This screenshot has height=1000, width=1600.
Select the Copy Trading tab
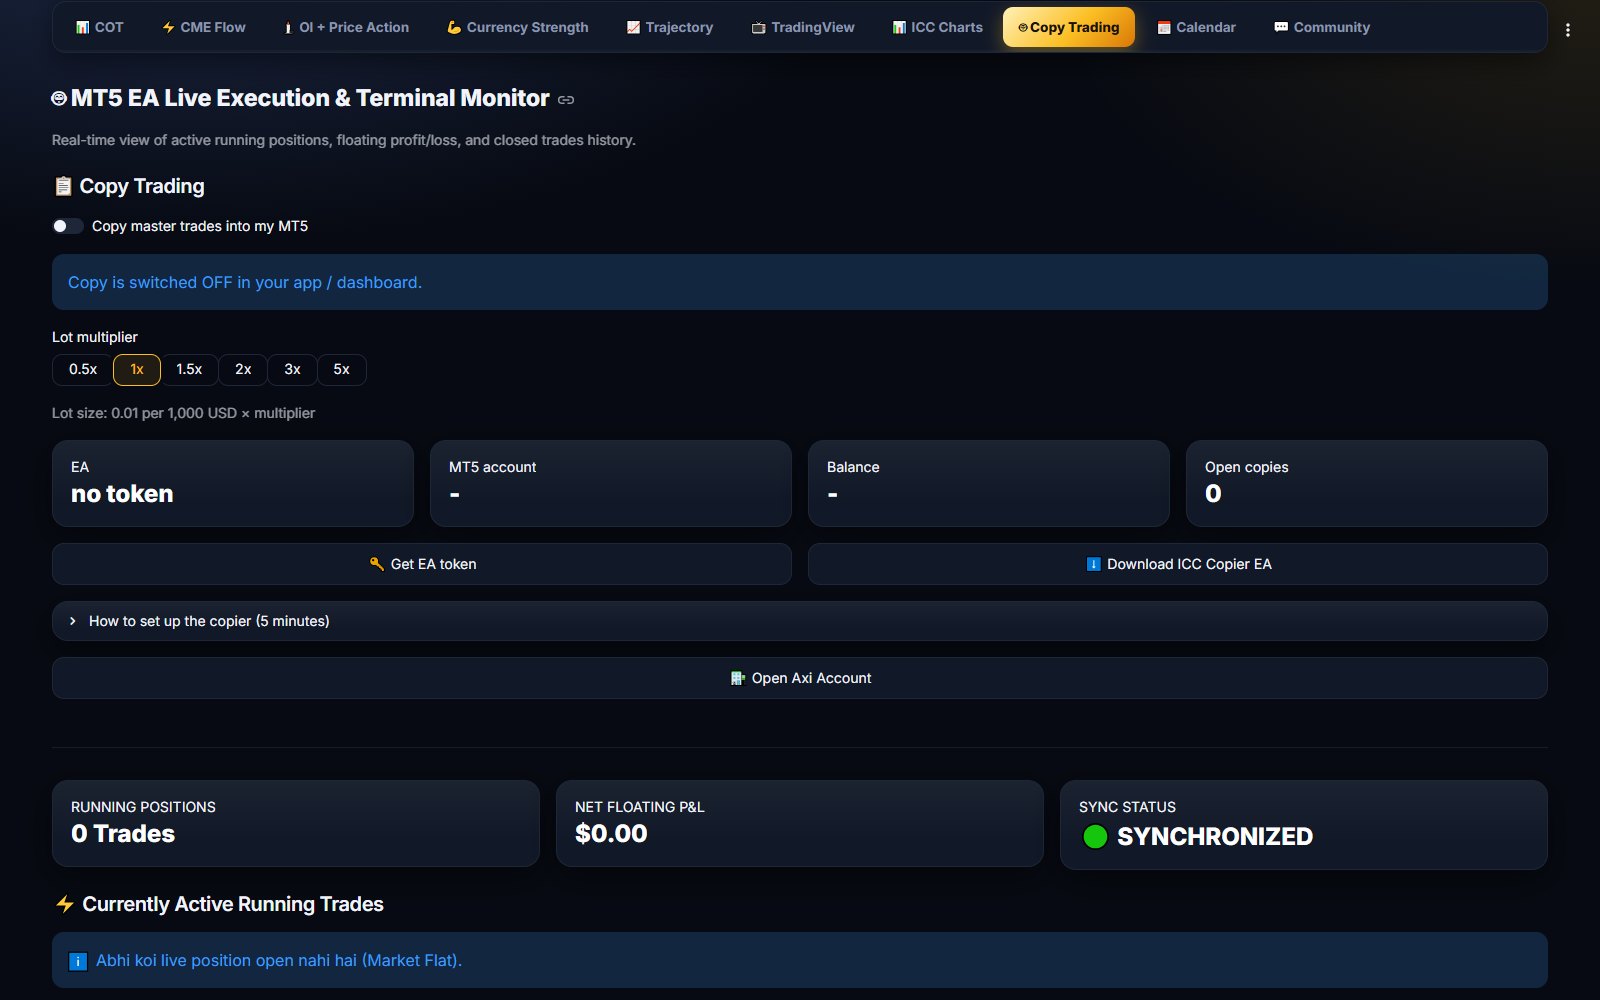click(x=1069, y=27)
